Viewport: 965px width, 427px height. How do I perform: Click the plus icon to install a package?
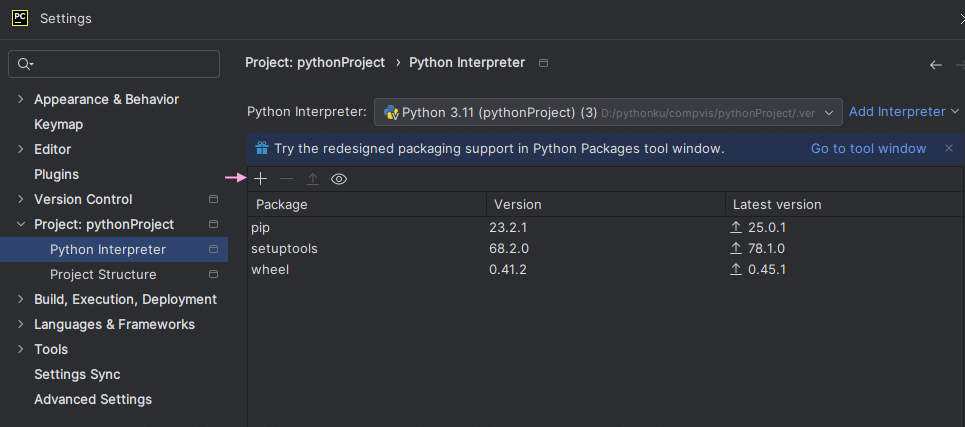tap(261, 179)
